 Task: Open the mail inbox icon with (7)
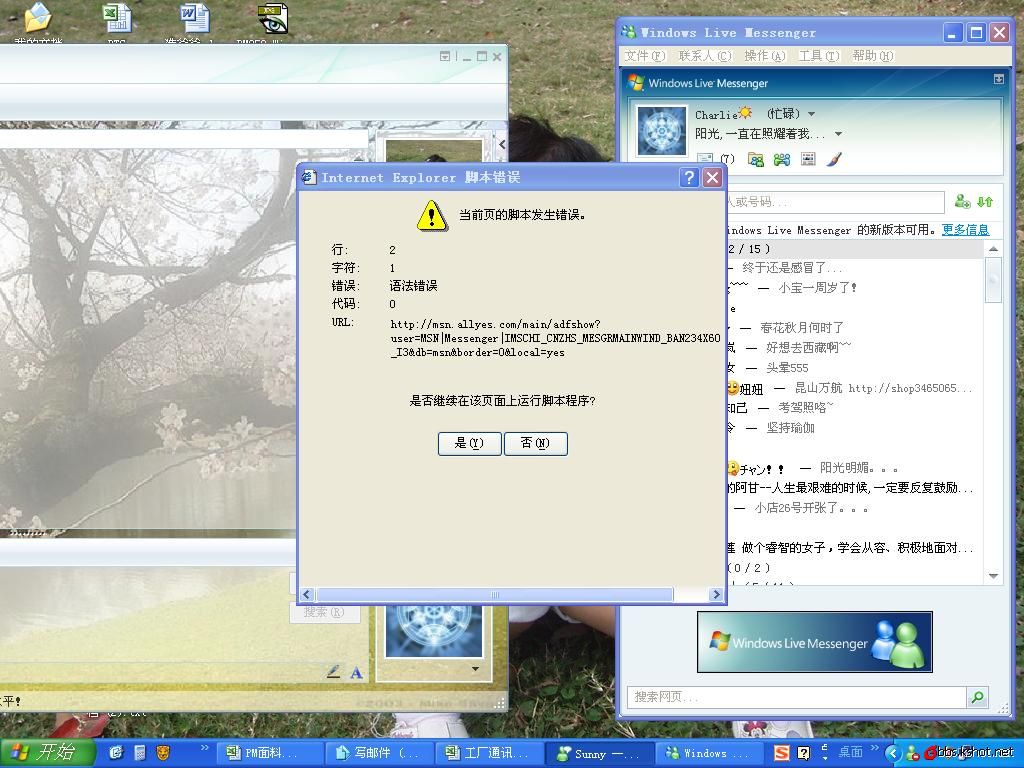(715, 159)
